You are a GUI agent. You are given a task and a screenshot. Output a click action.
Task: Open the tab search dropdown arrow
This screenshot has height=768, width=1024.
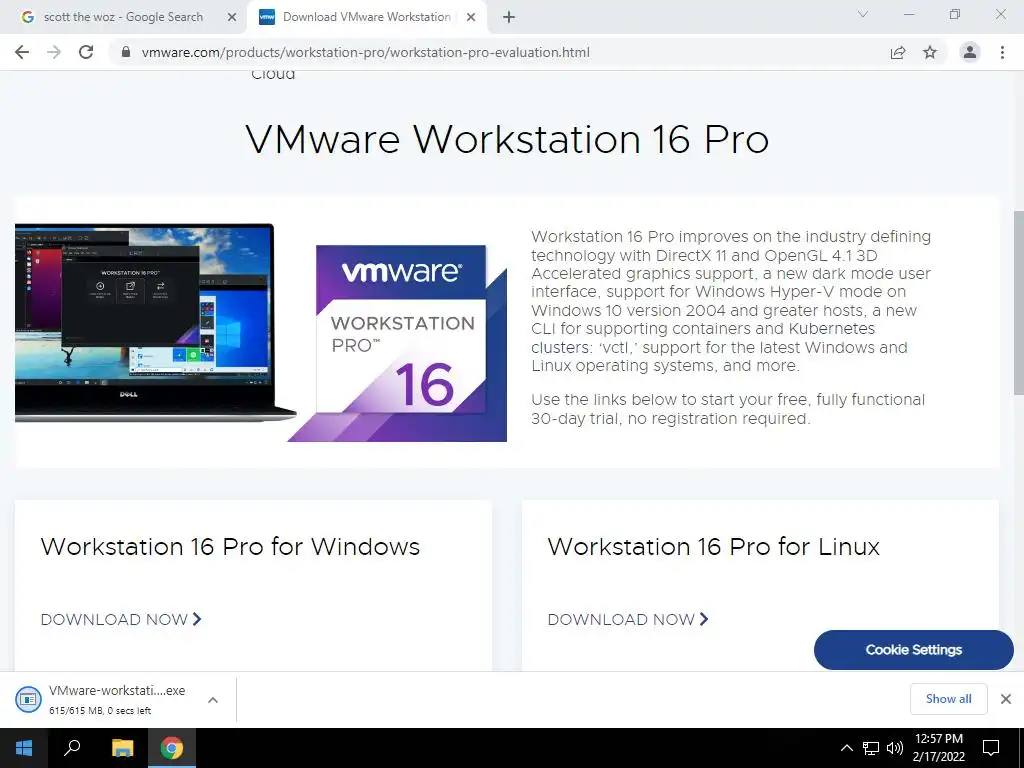(x=863, y=14)
